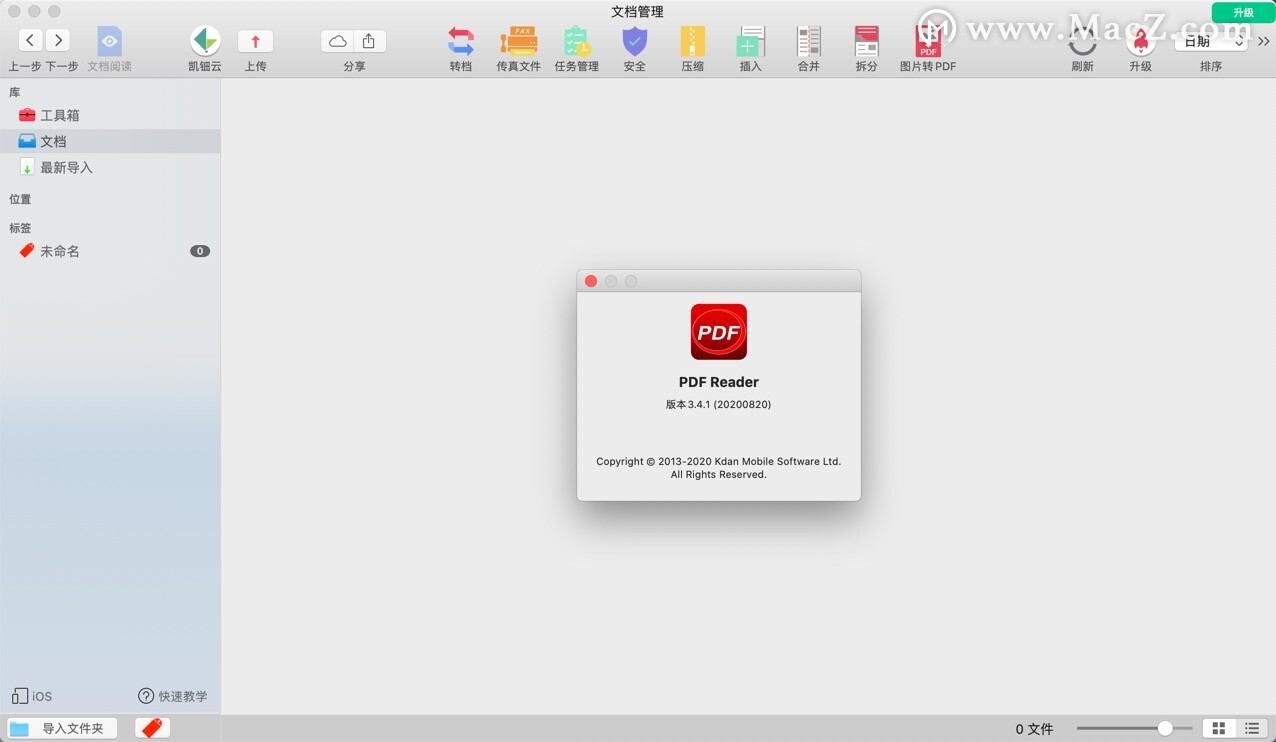Click the 0 文件 file count

click(x=1035, y=729)
